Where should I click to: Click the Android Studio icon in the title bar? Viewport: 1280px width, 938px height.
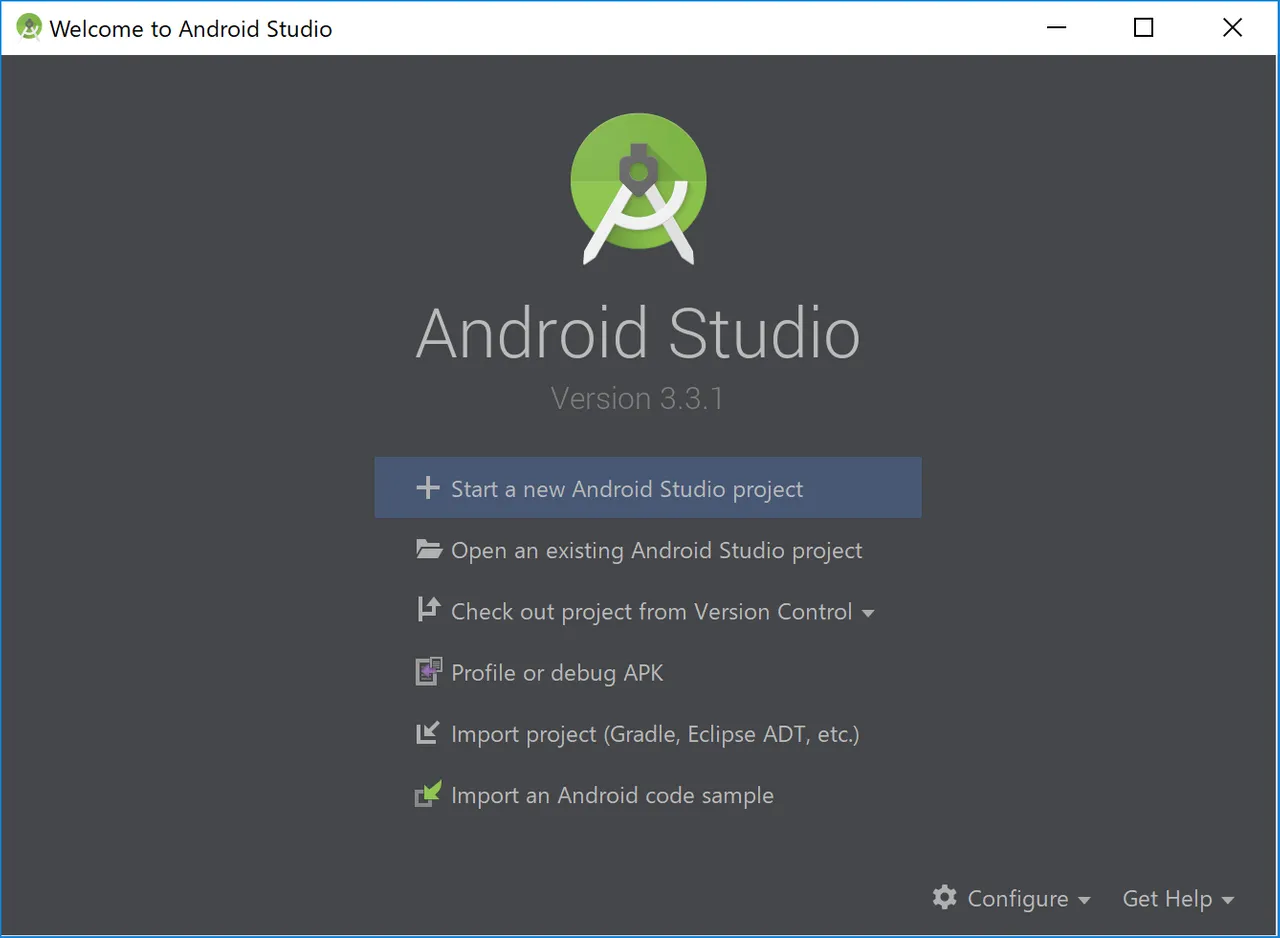[x=29, y=28]
